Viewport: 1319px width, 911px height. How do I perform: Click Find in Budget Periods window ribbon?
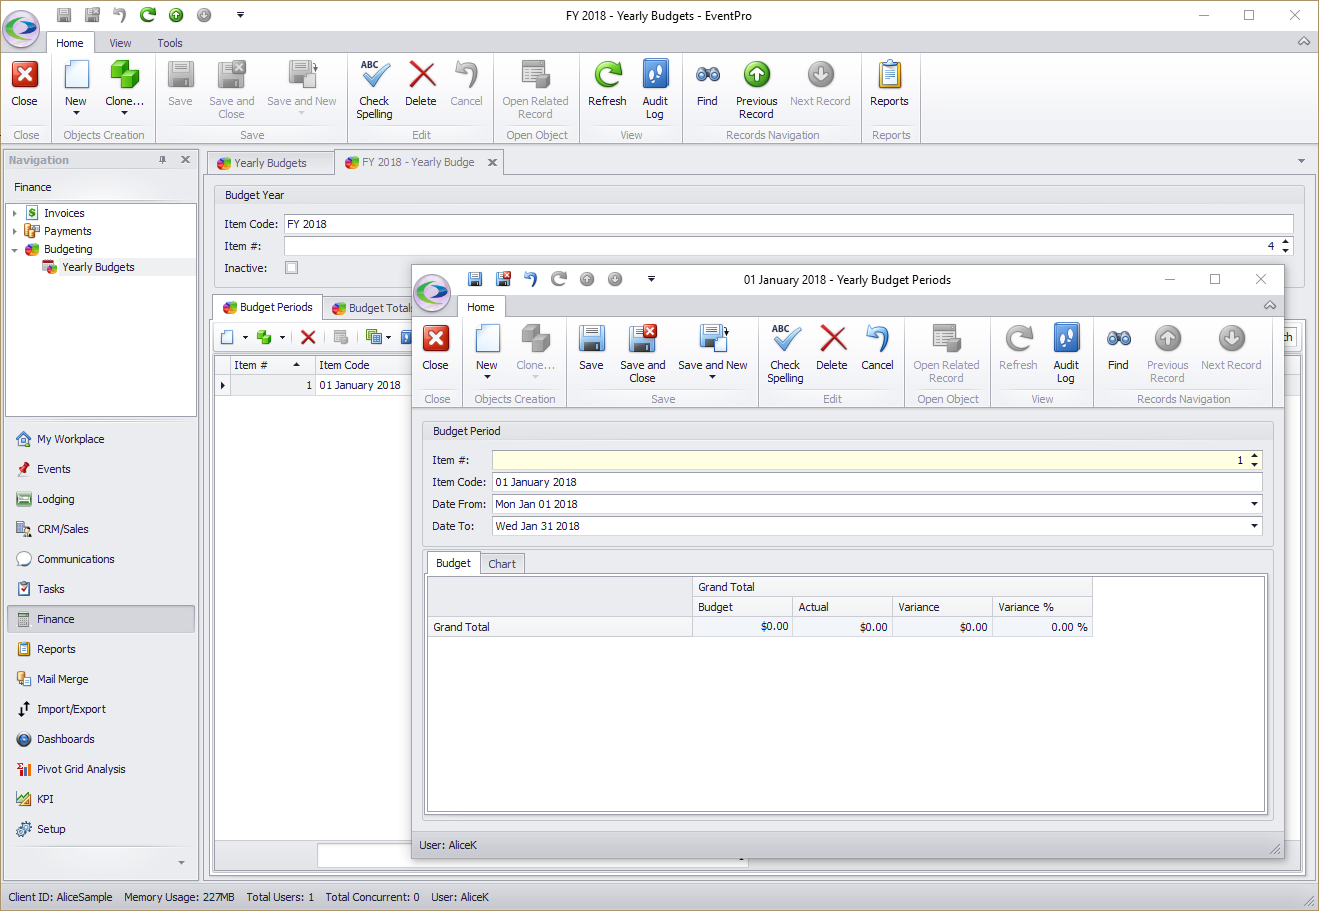pyautogui.click(x=1118, y=348)
